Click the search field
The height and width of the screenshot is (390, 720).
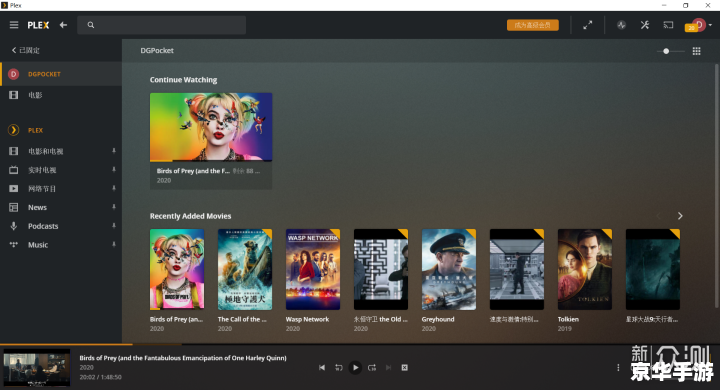tap(162, 25)
